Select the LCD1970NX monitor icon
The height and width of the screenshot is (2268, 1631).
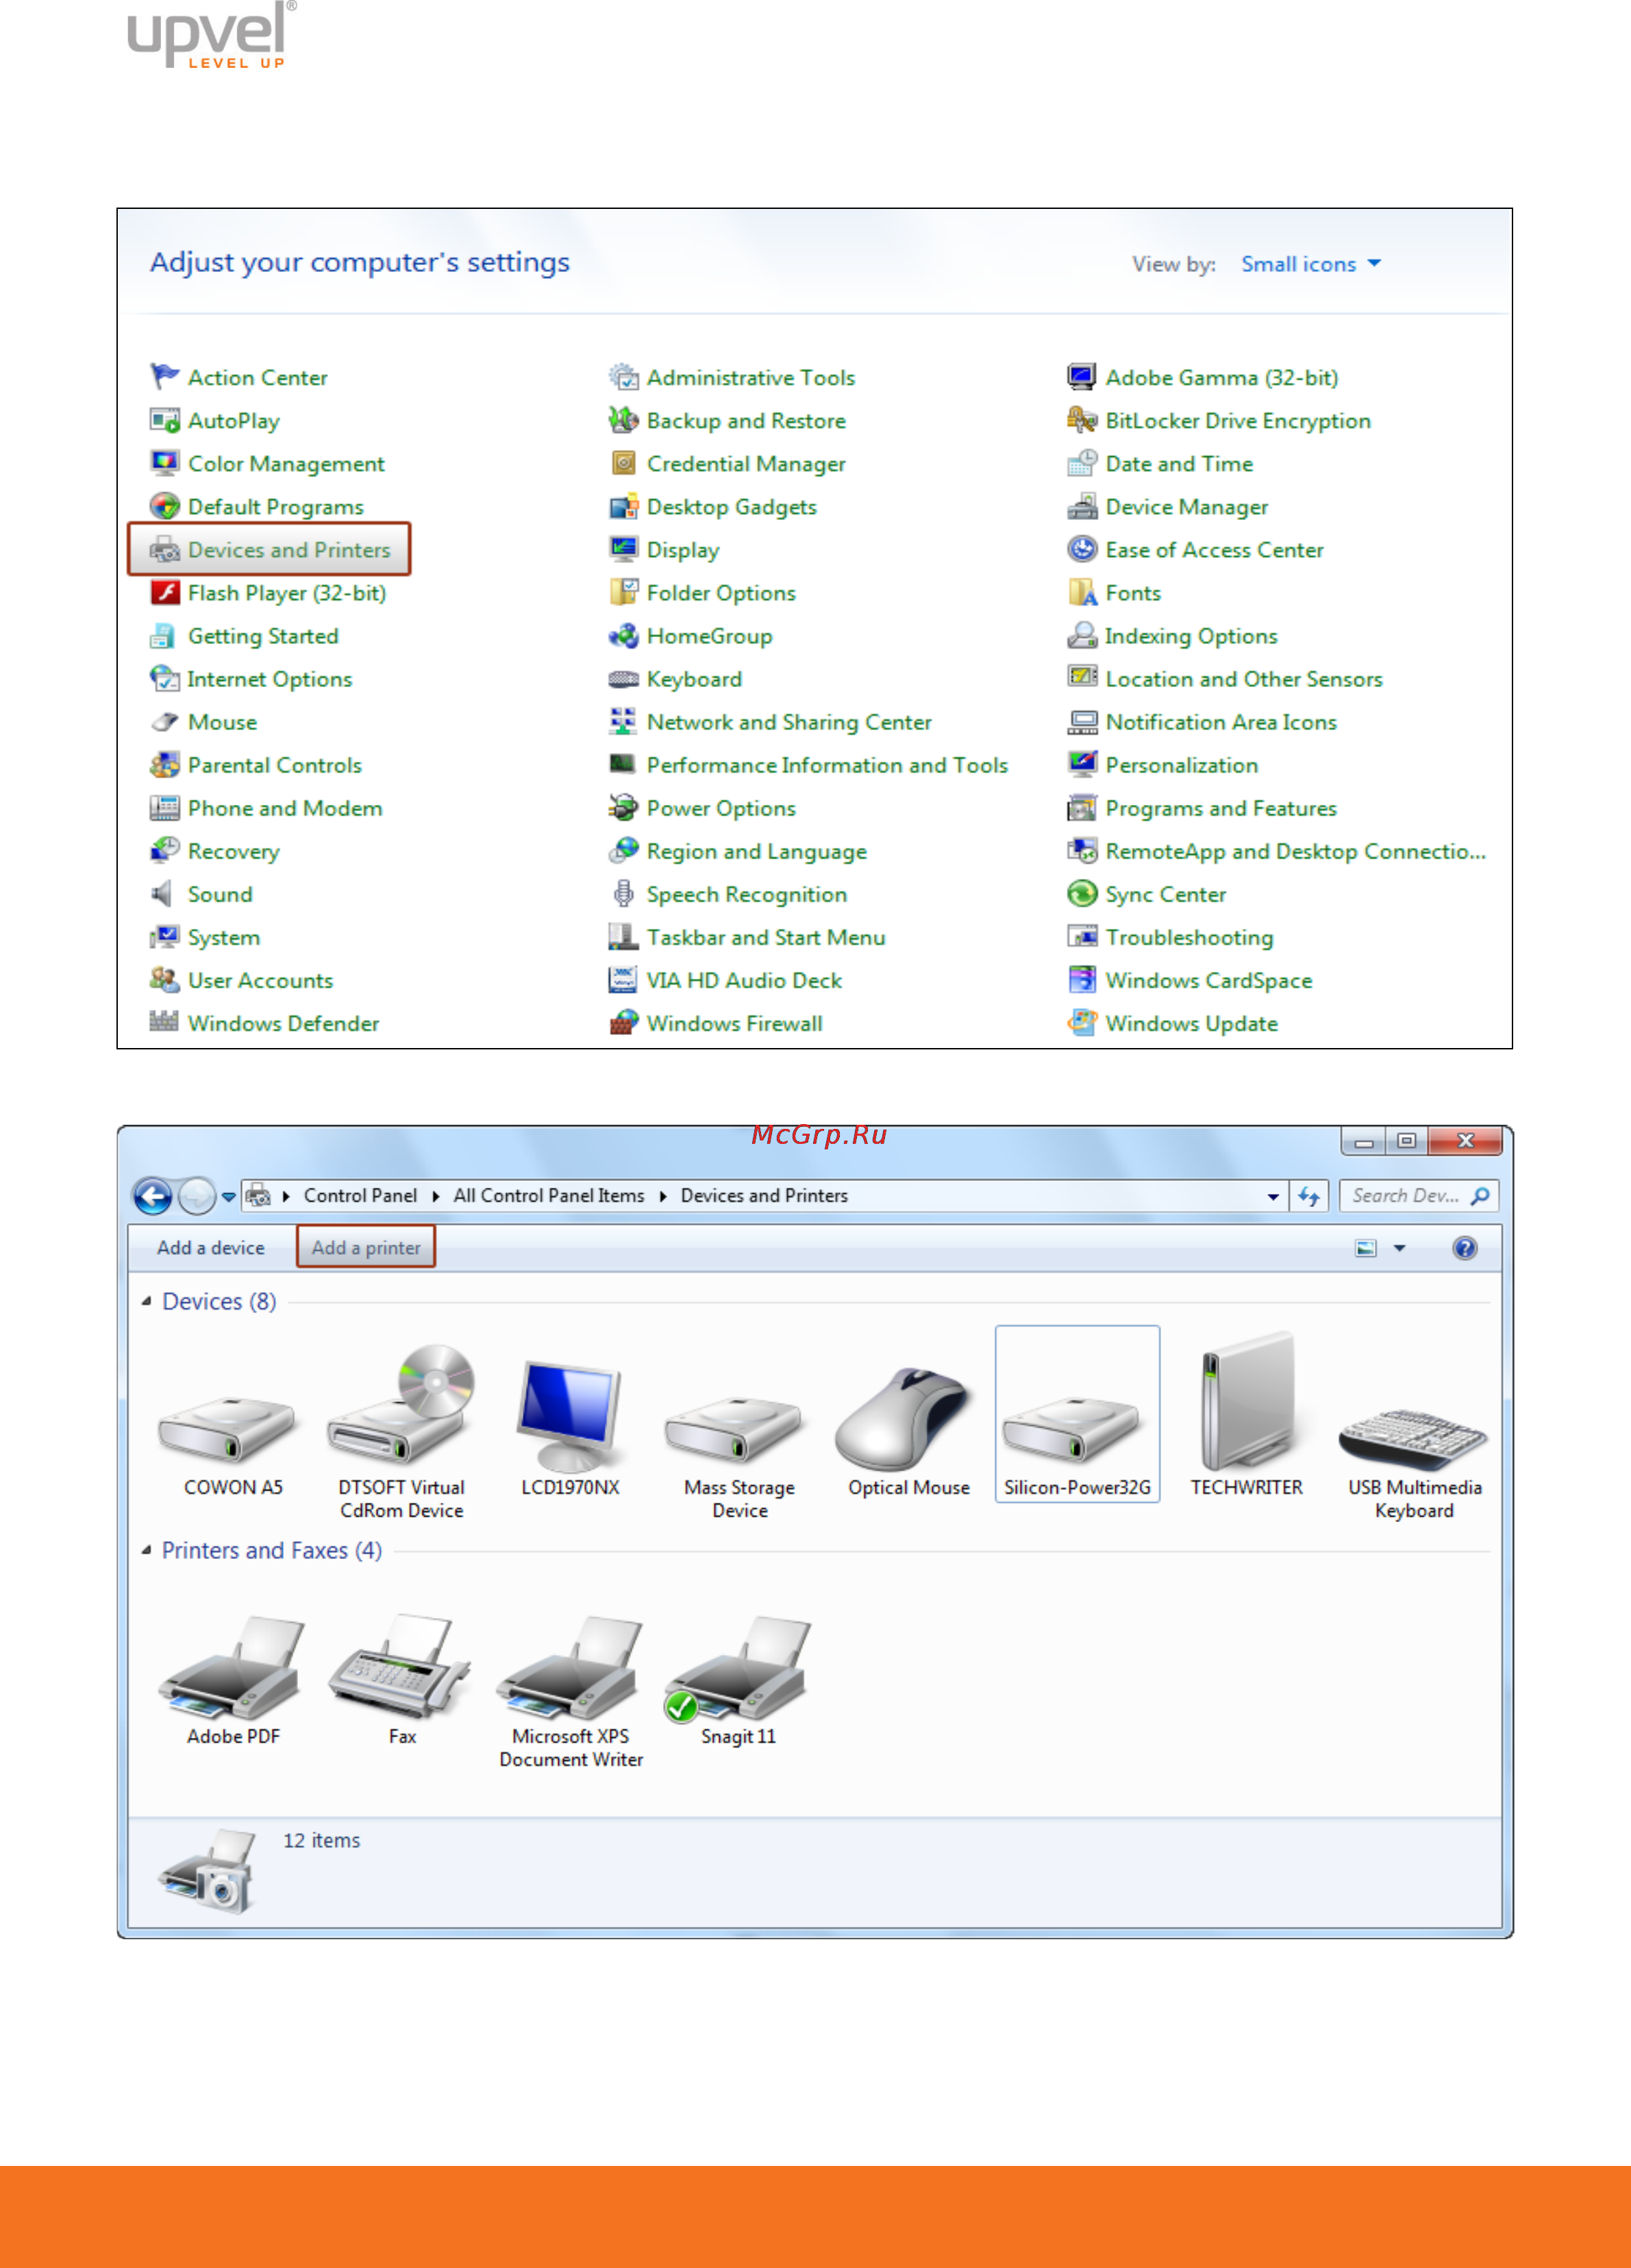[570, 1415]
